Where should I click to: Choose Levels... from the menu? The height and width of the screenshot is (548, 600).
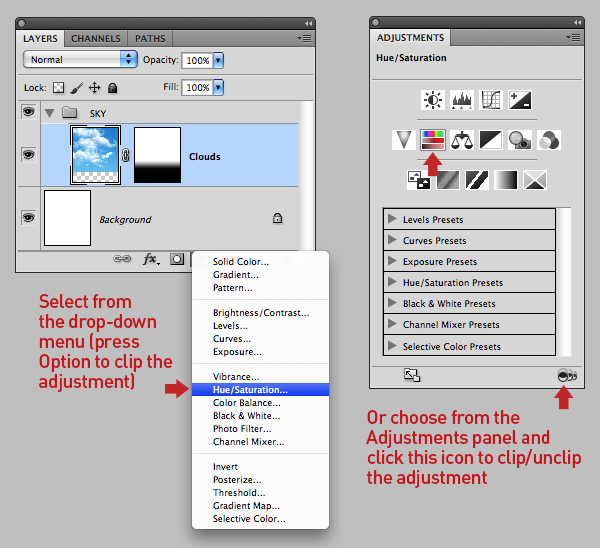point(260,326)
